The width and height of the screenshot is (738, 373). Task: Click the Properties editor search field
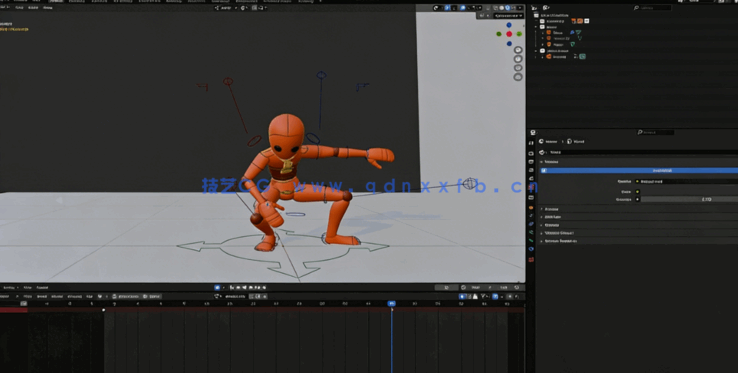coord(656,133)
